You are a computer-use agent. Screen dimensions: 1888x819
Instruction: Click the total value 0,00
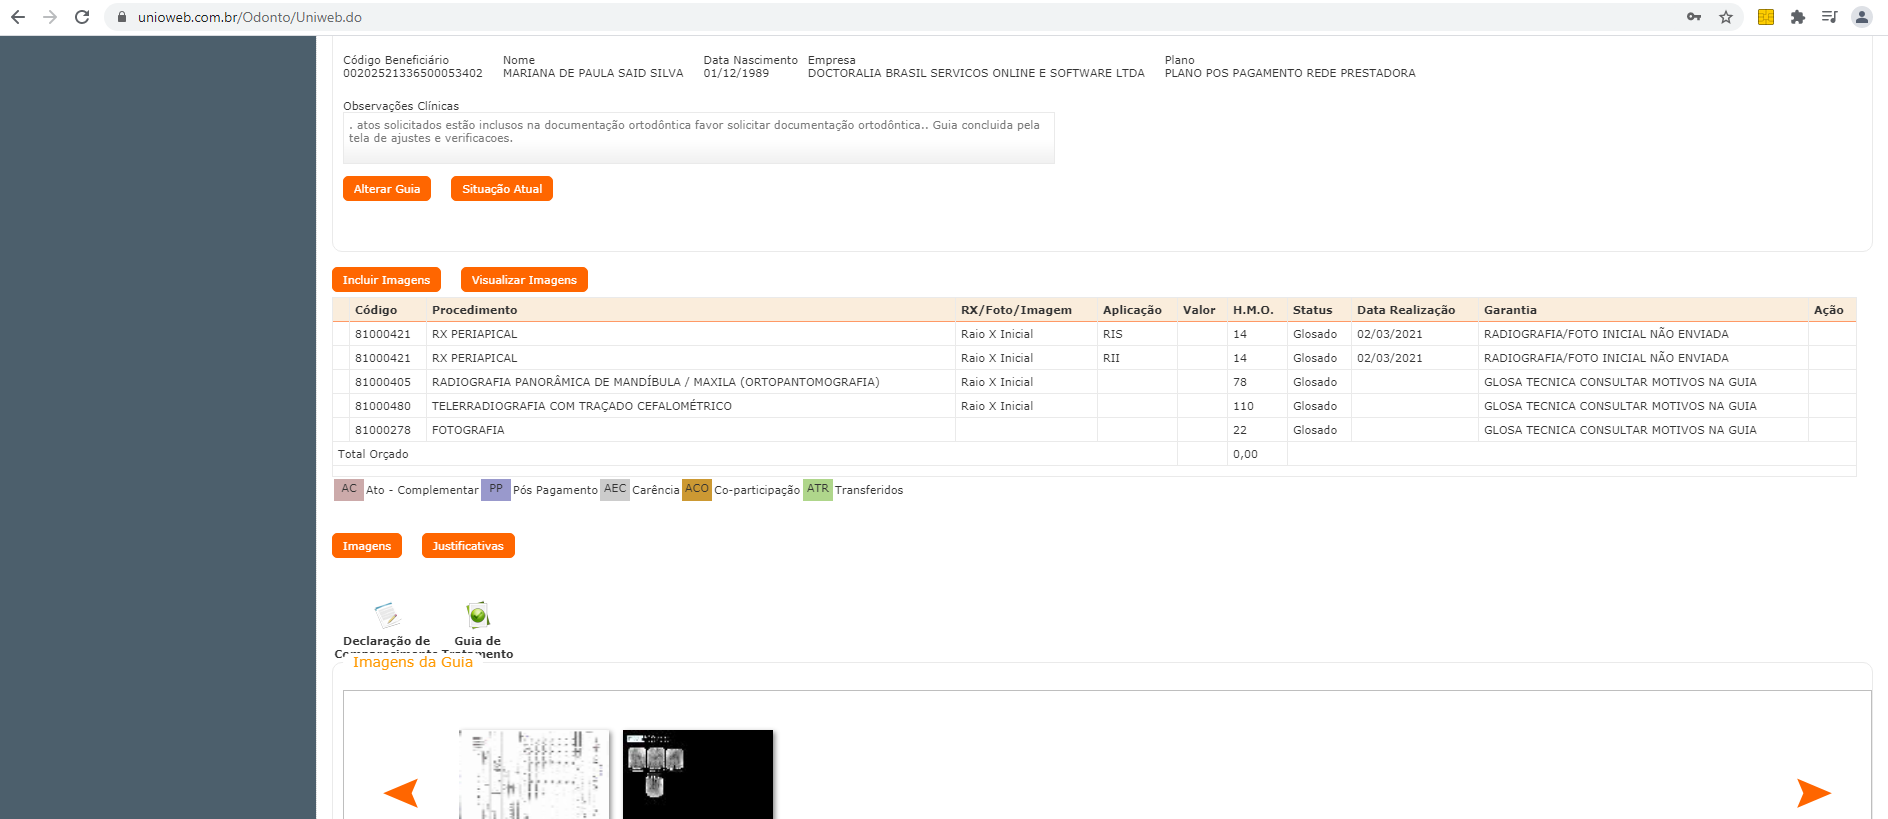[1245, 454]
